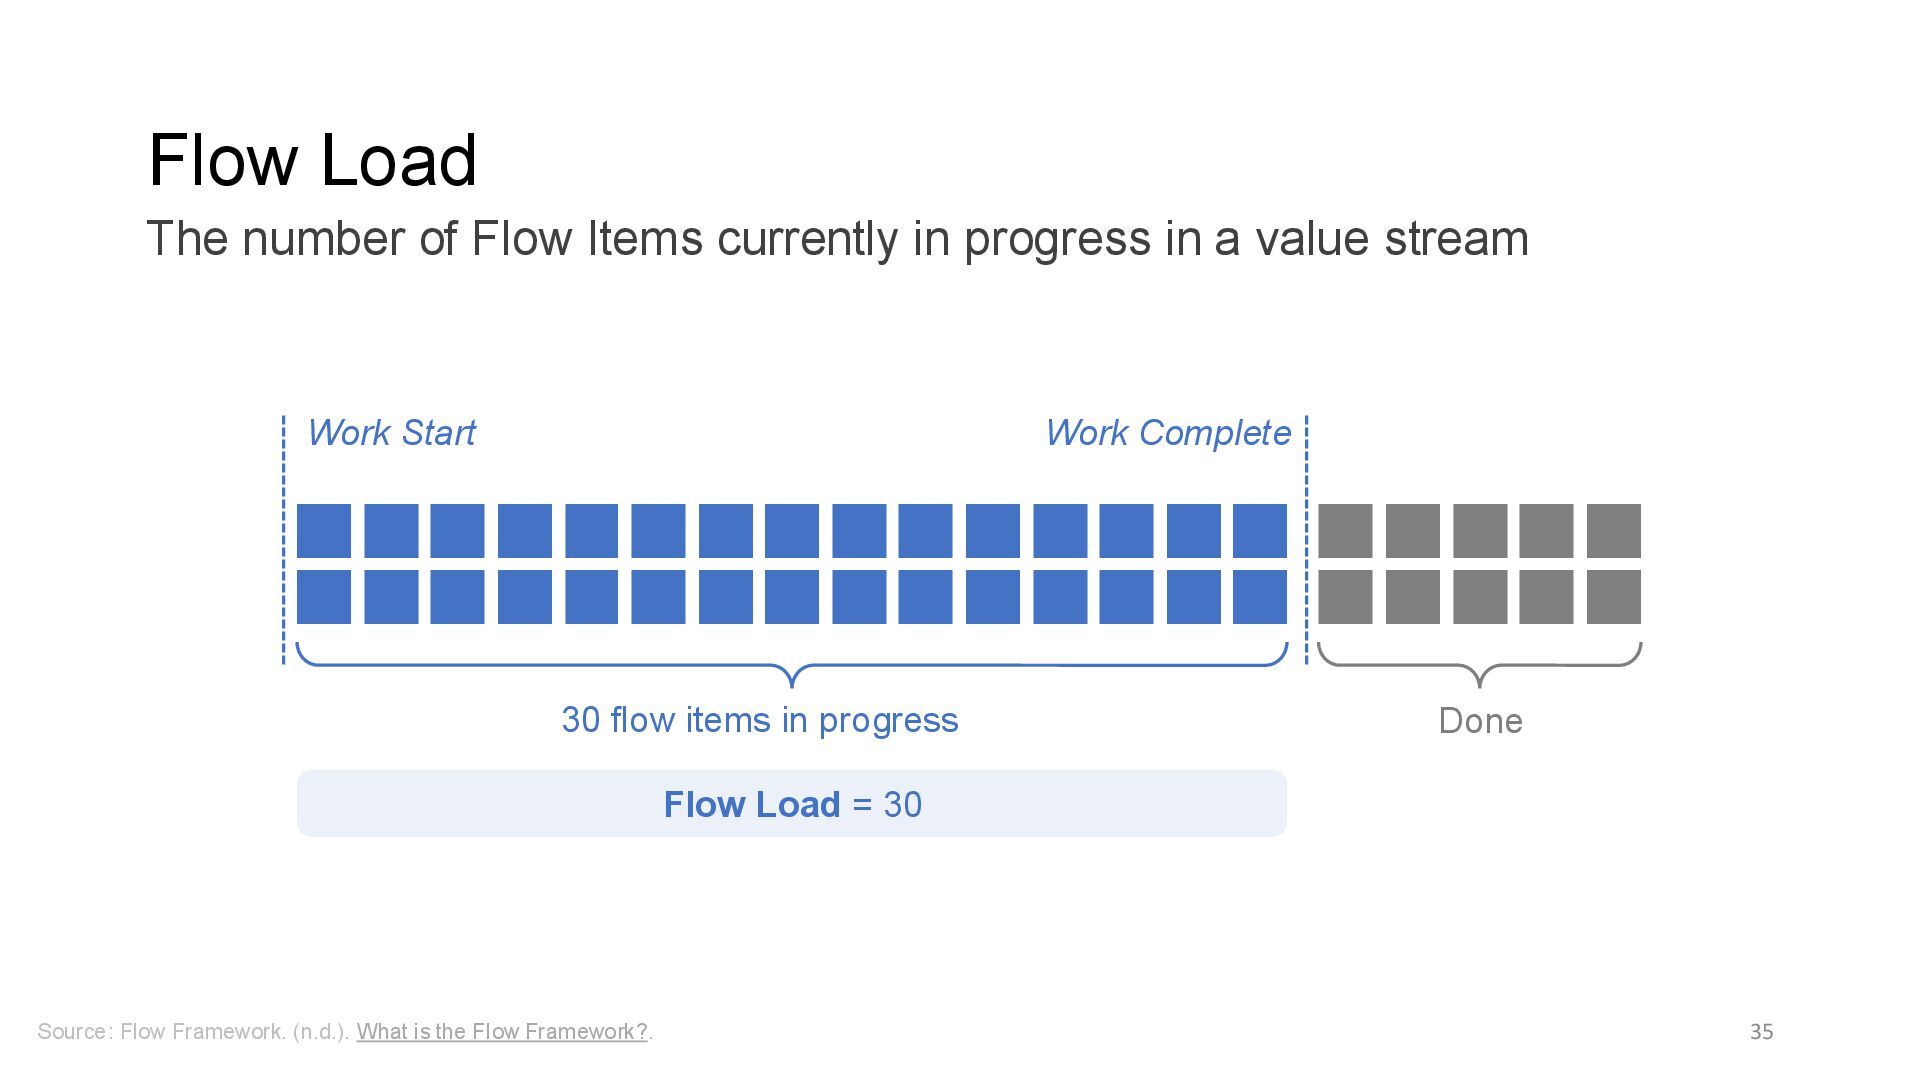1920x1080 pixels.
Task: Click the 'Work Complete' label
Action: coord(1167,433)
